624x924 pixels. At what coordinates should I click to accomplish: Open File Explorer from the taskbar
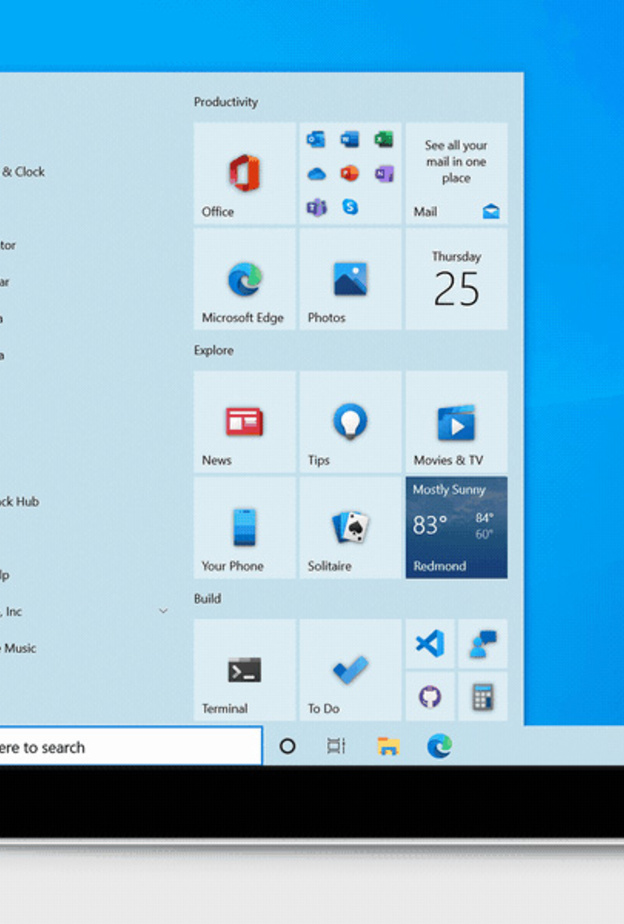[x=388, y=746]
